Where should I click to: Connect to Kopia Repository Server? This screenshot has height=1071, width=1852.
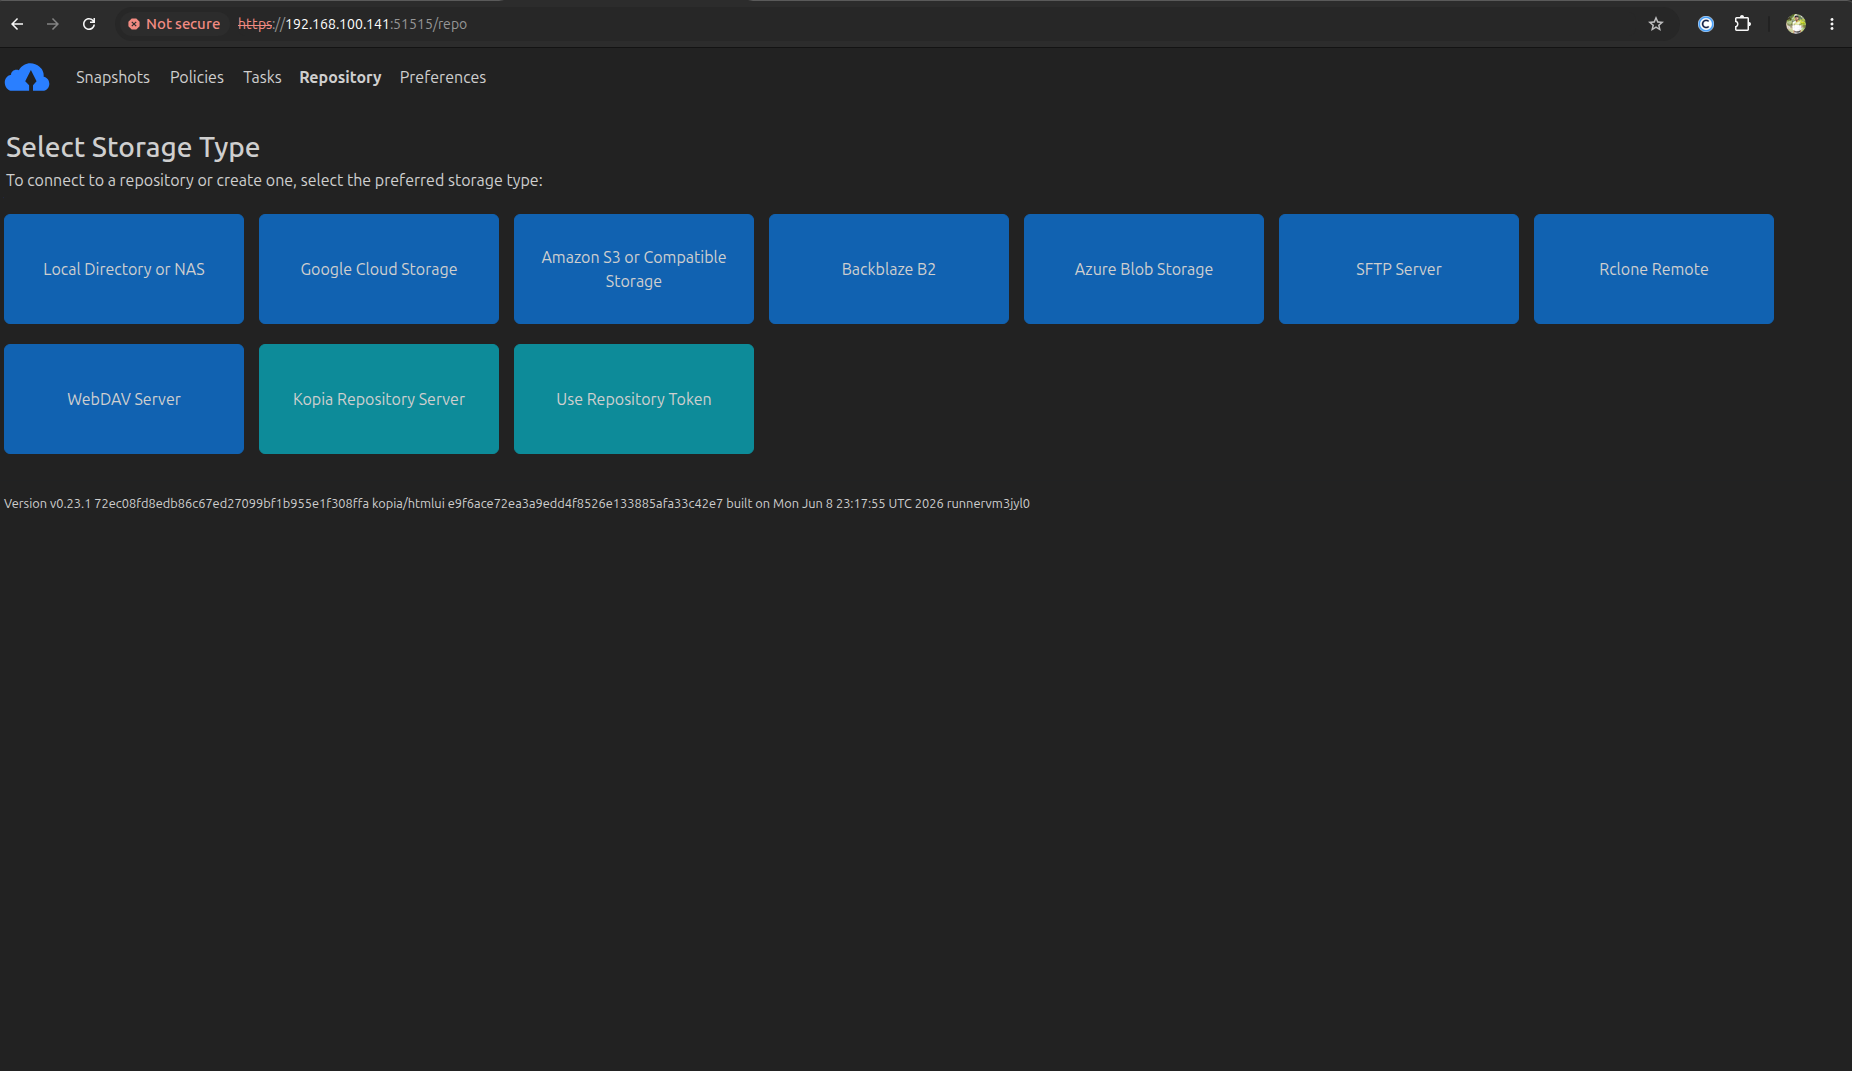click(379, 399)
